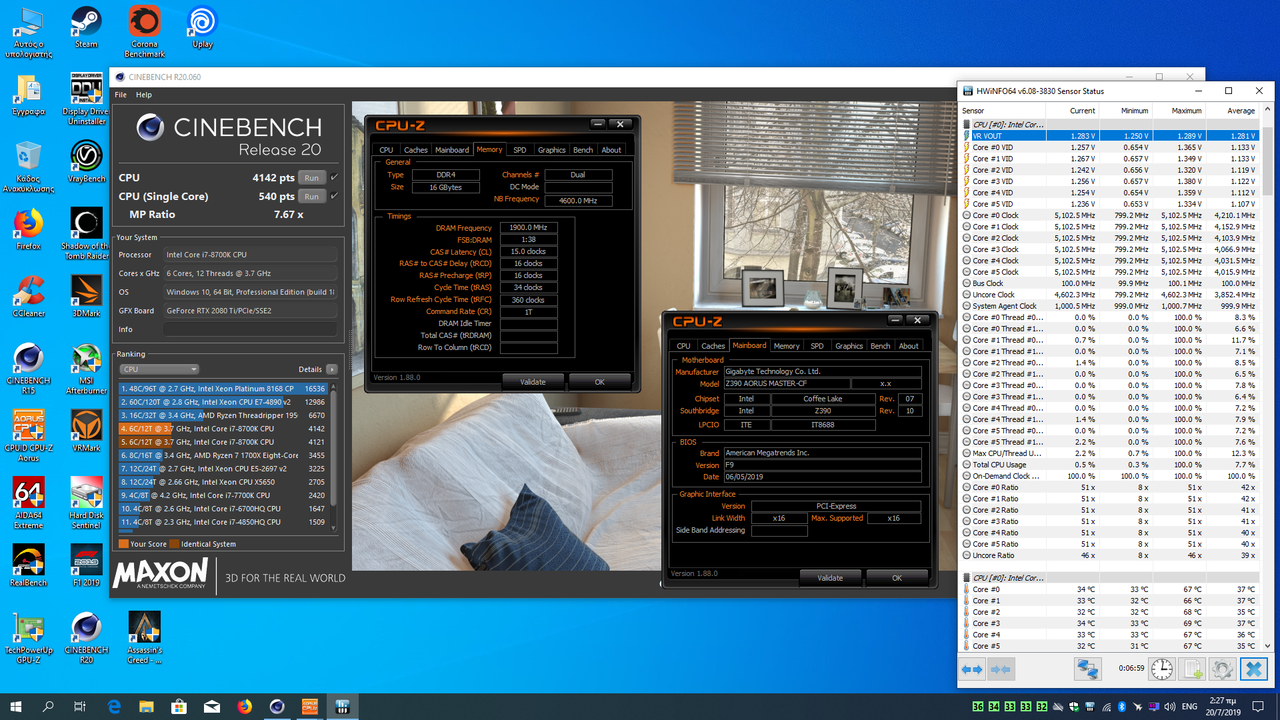The width and height of the screenshot is (1280, 720).
Task: Open the Steam desktop shortcut
Action: tap(86, 27)
